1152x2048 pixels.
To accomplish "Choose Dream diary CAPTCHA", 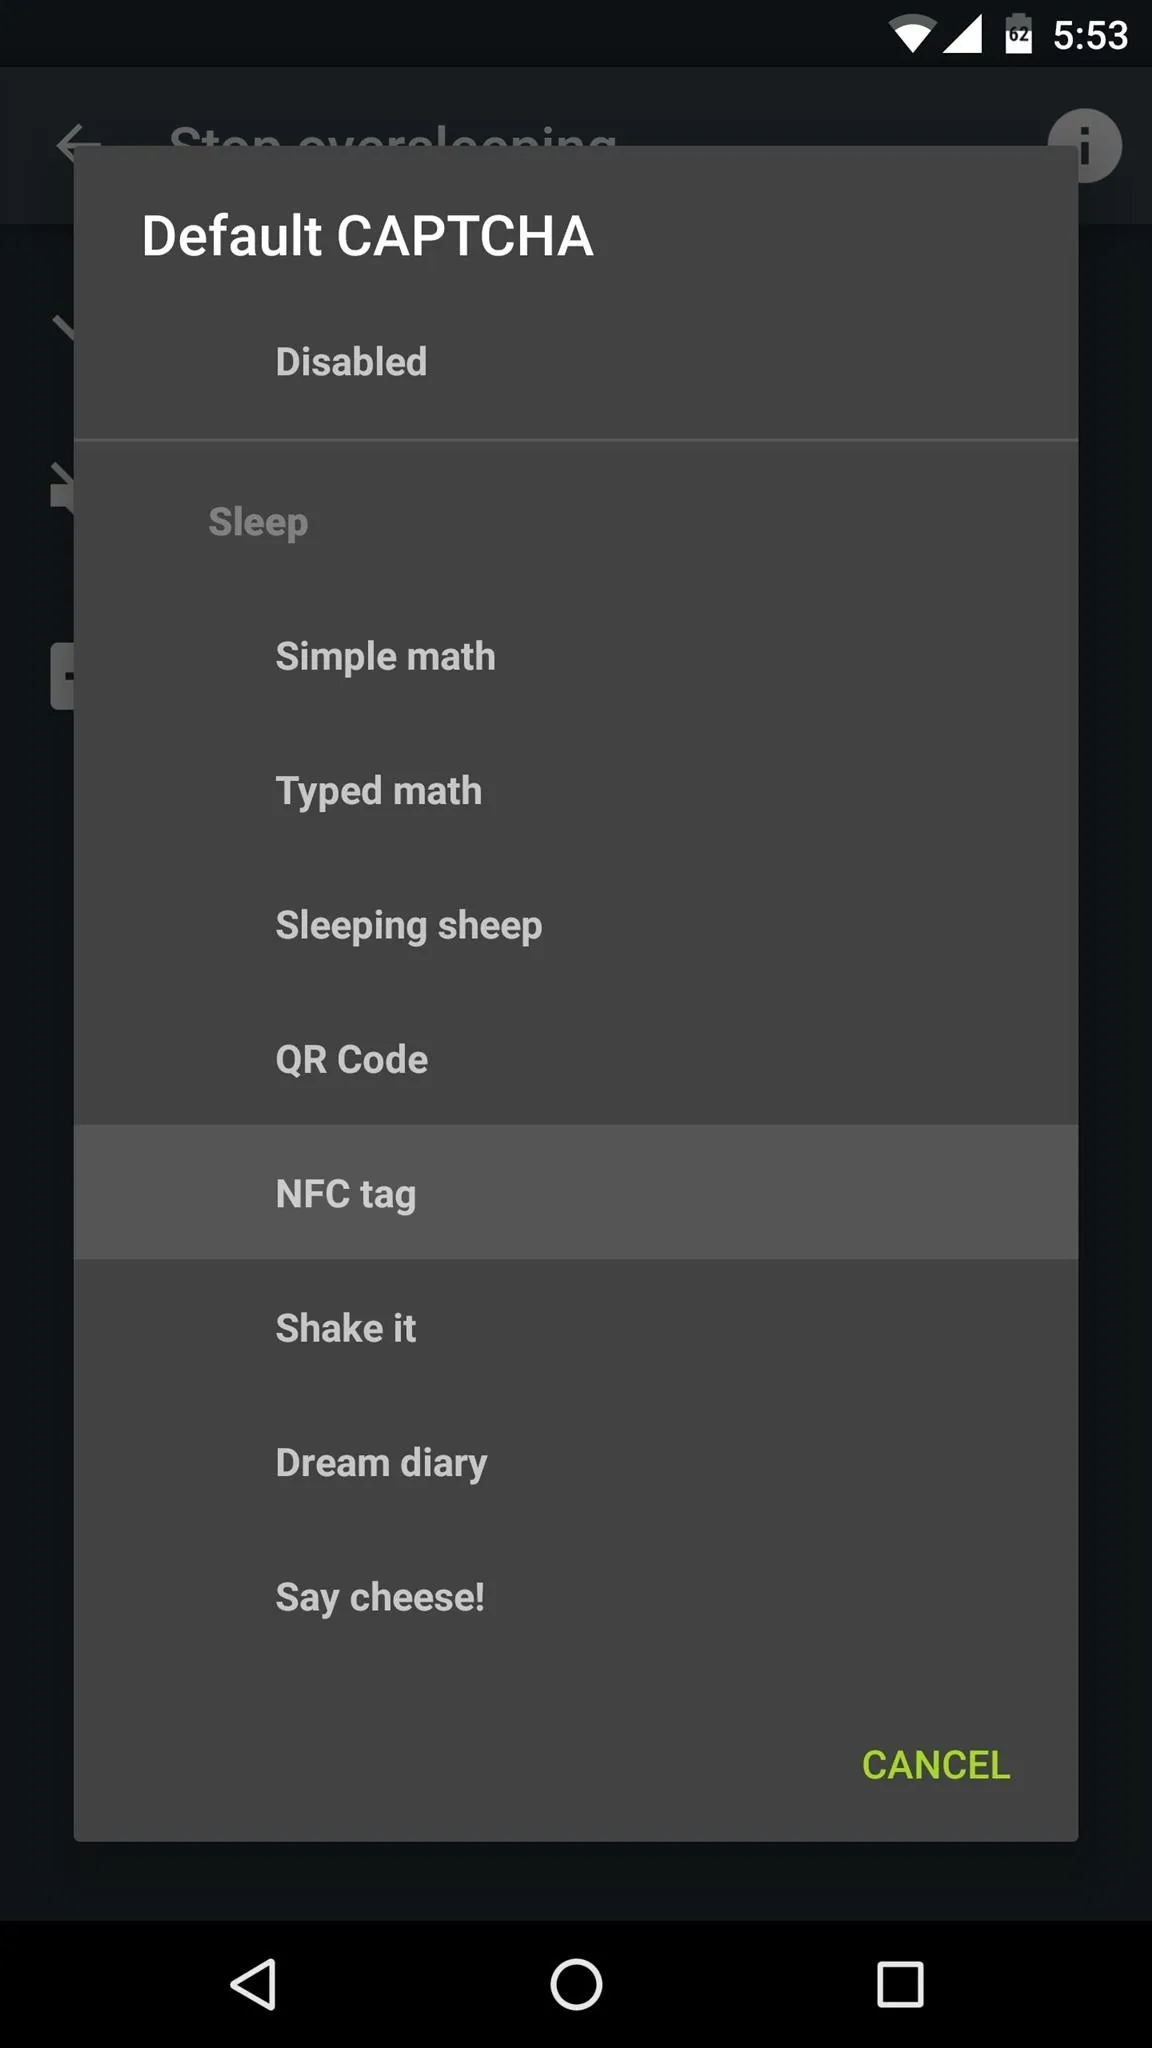I will pos(576,1462).
